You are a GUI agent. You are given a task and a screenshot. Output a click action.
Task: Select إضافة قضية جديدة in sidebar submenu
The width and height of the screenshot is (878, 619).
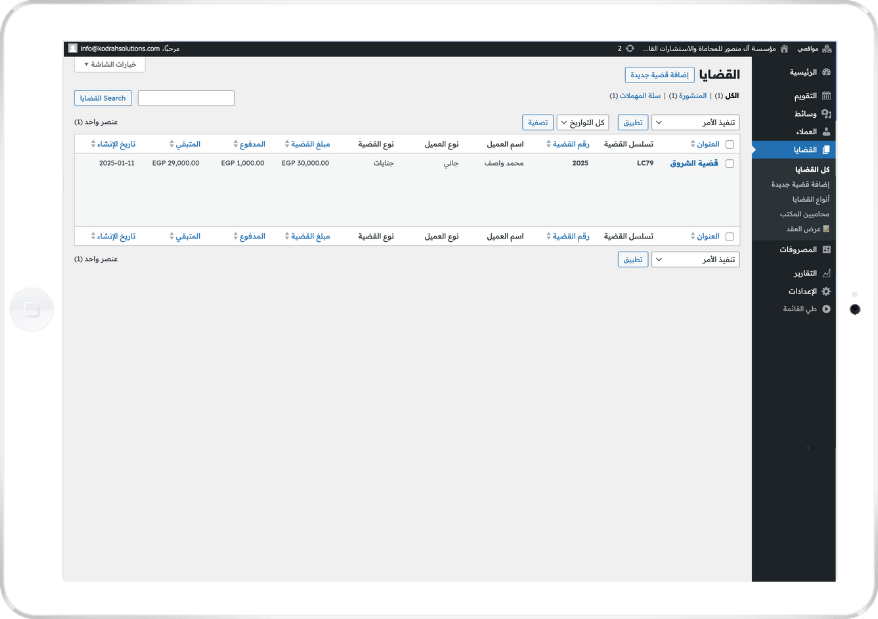(800, 184)
